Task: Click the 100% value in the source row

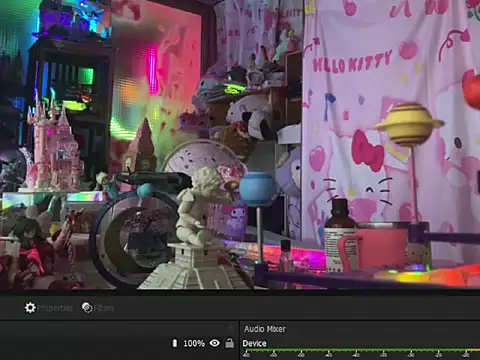Action: click(x=194, y=343)
